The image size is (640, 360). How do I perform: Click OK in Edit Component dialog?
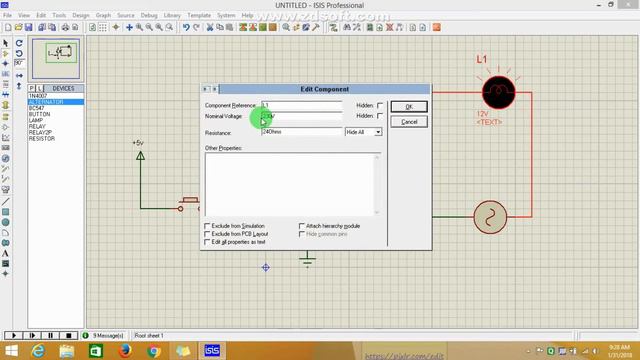click(x=409, y=107)
